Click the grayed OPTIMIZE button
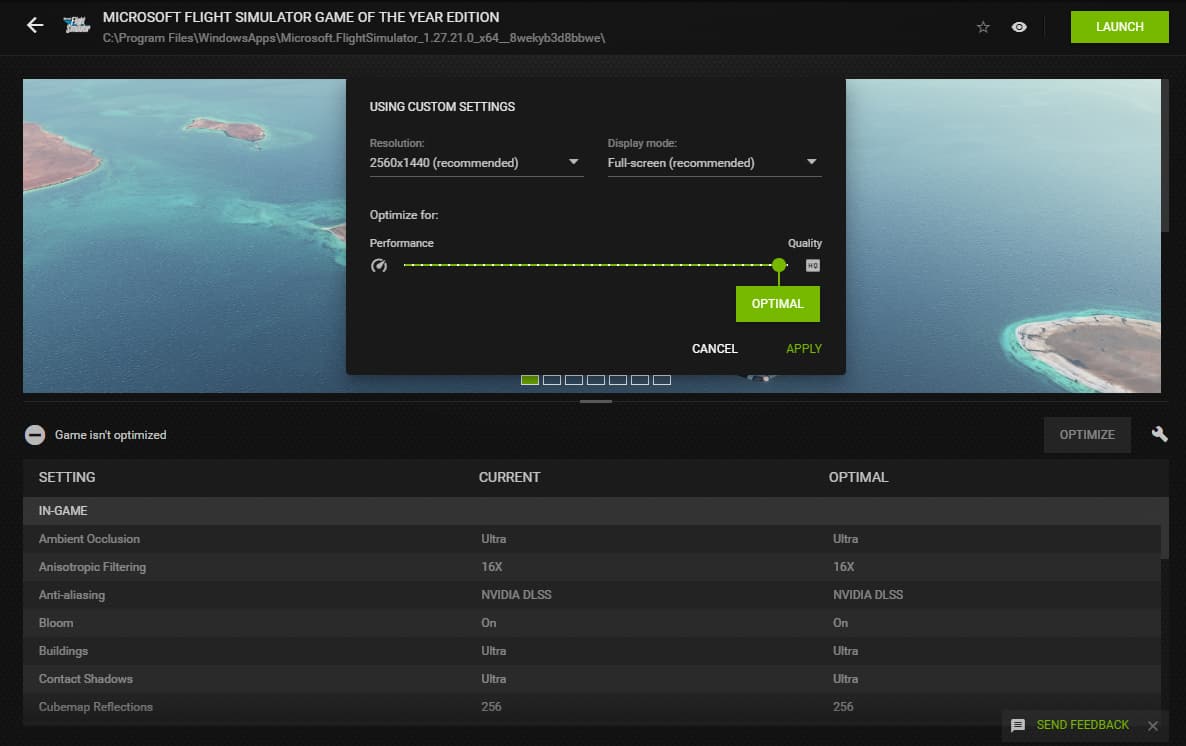Viewport: 1186px width, 746px height. coord(1087,435)
